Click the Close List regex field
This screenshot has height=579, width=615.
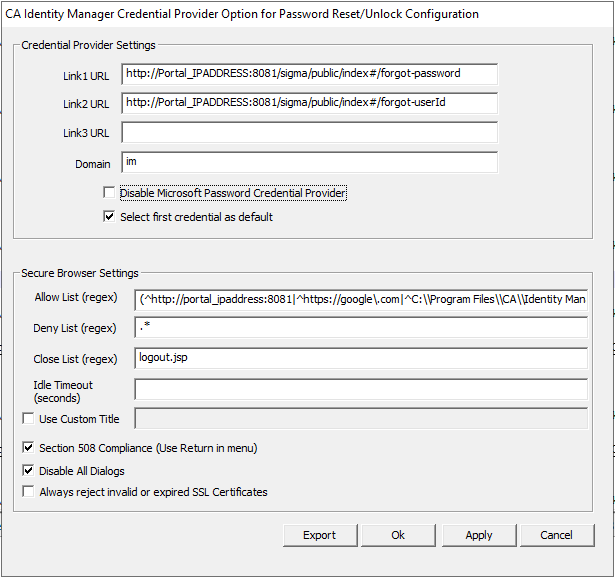coord(360,358)
